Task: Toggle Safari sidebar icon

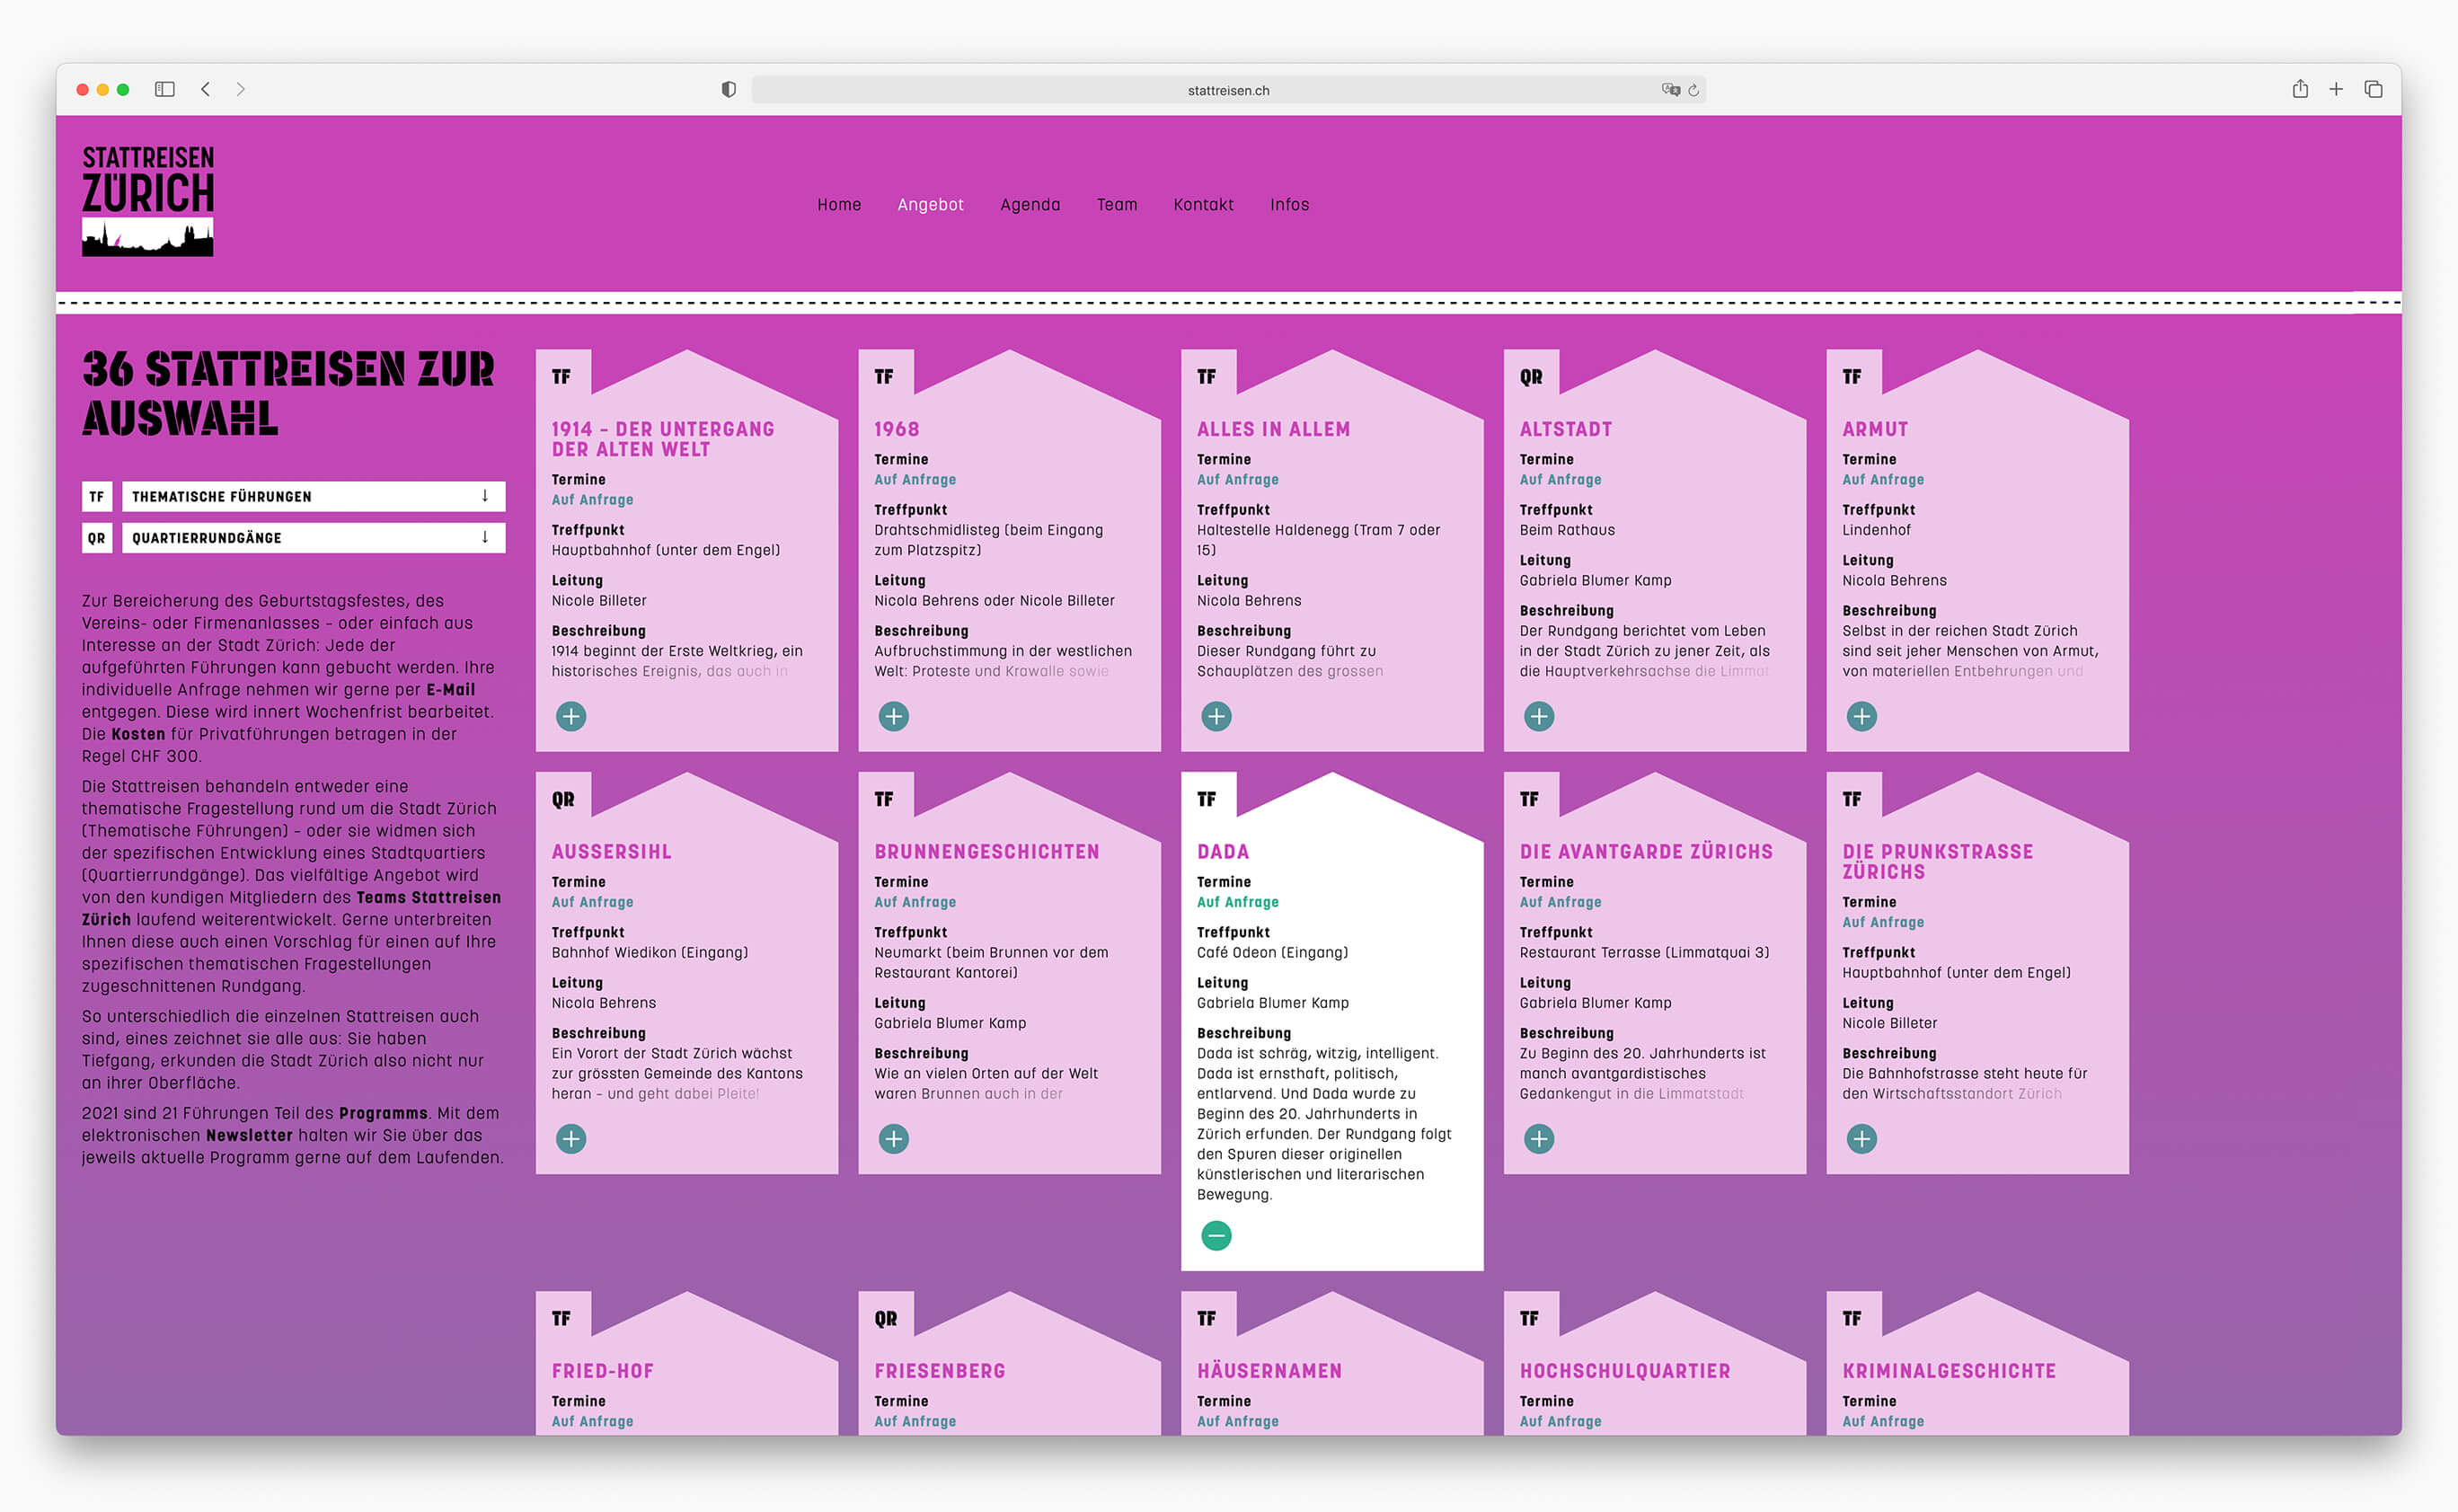Action: (165, 89)
